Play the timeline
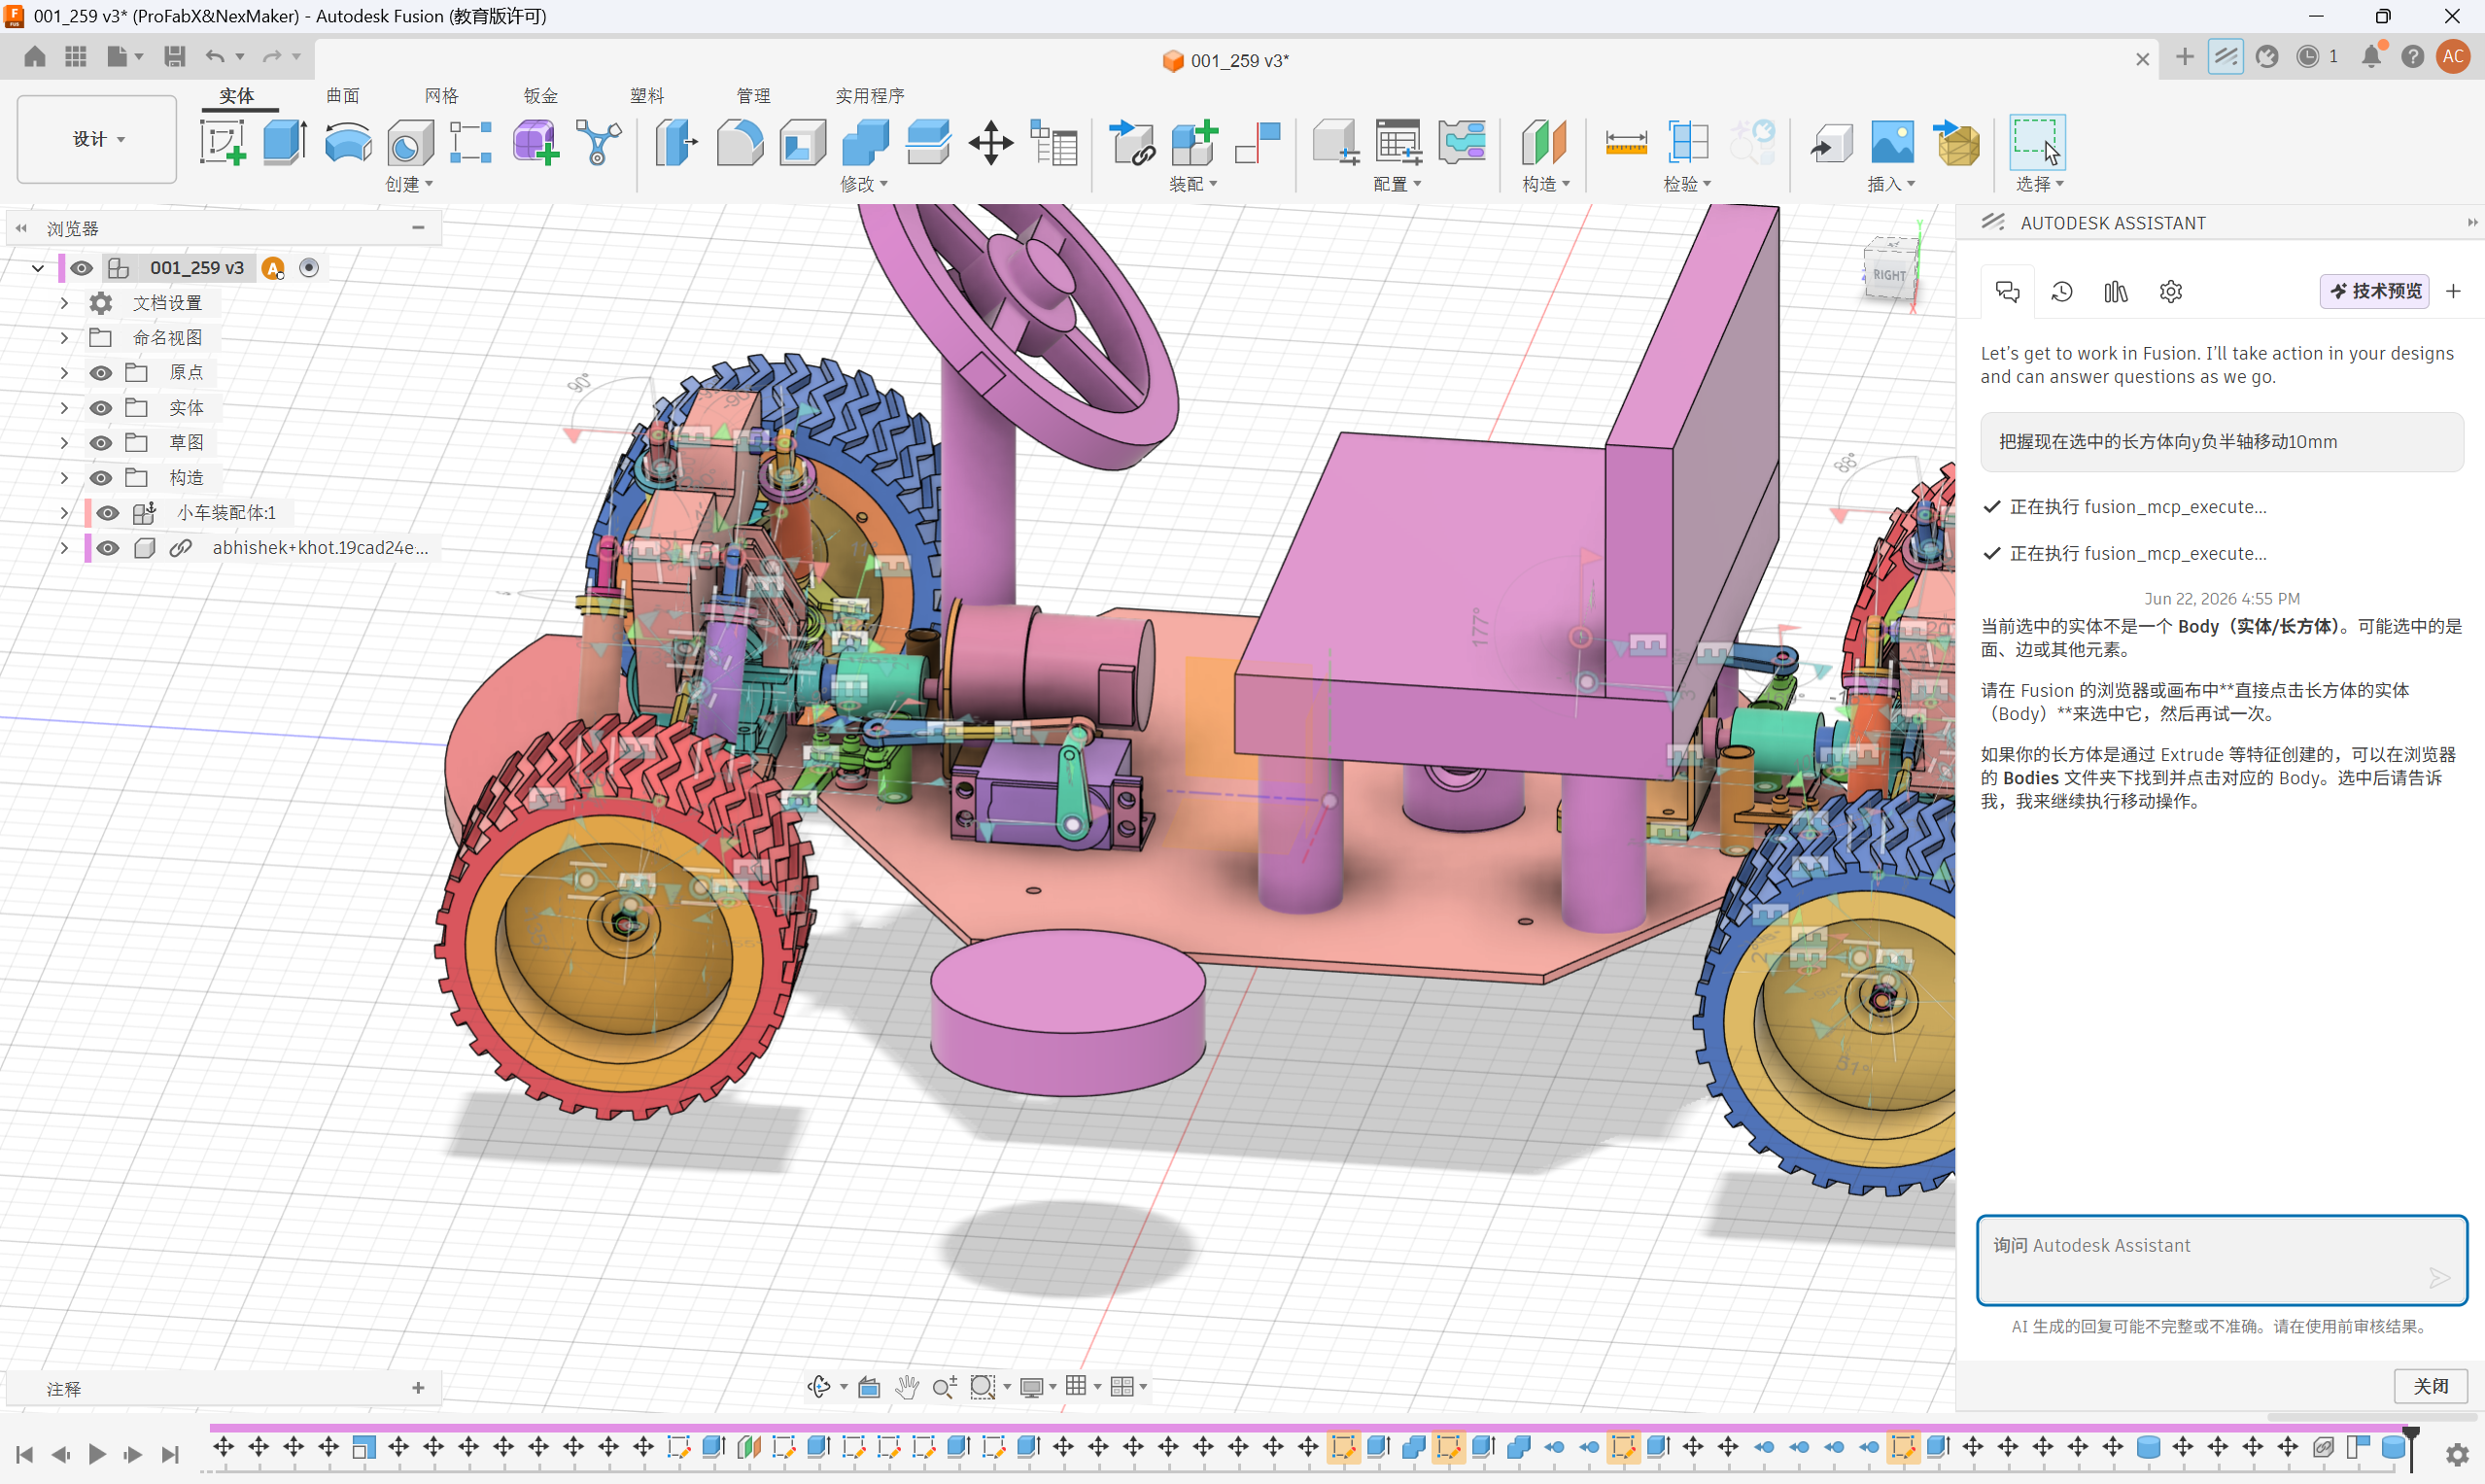The height and width of the screenshot is (1484, 2485). pos(97,1454)
